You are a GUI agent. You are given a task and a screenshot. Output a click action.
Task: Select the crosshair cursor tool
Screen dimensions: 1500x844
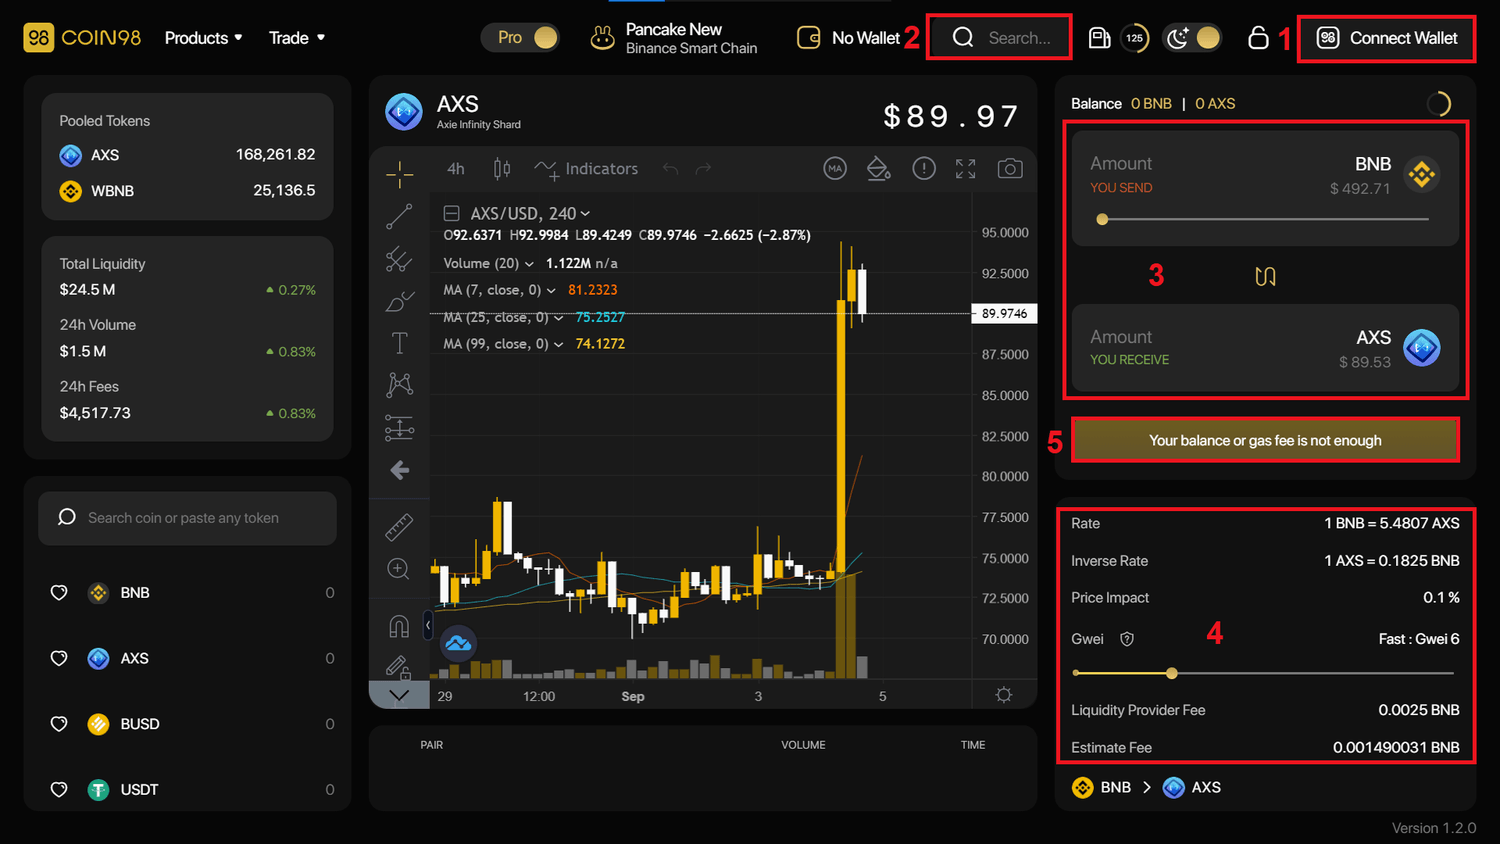pos(399,174)
